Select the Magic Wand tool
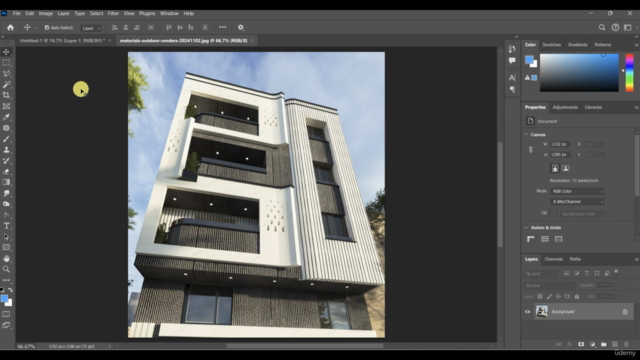This screenshot has width=640, height=360. pos(6,84)
